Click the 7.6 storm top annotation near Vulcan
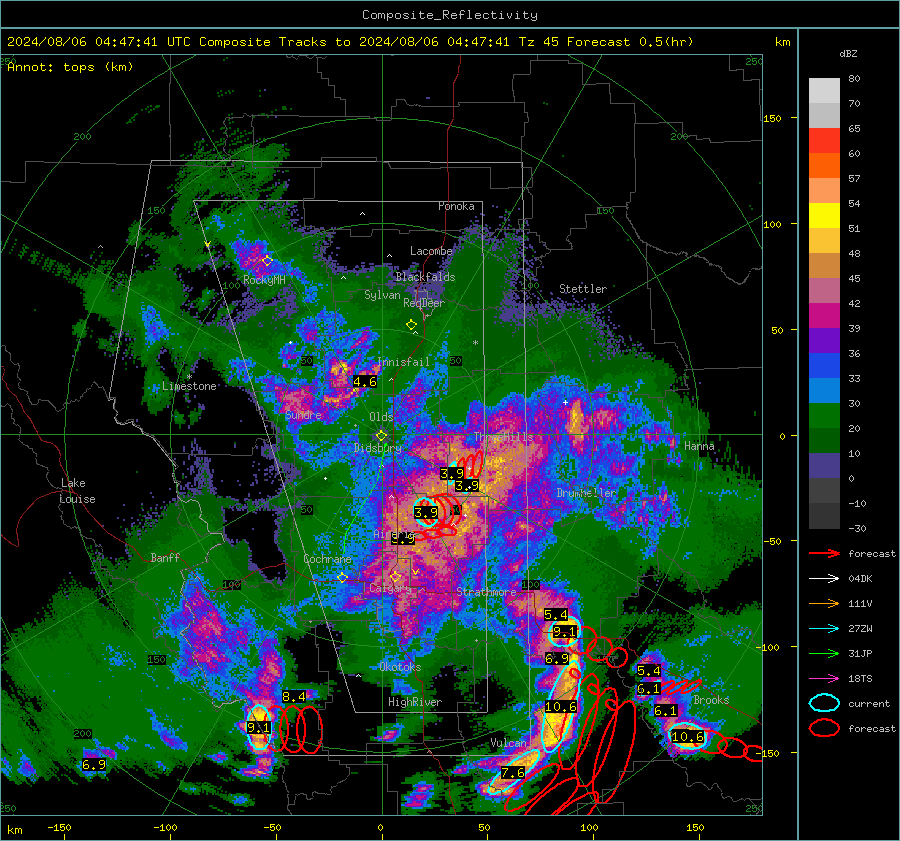 [x=513, y=773]
